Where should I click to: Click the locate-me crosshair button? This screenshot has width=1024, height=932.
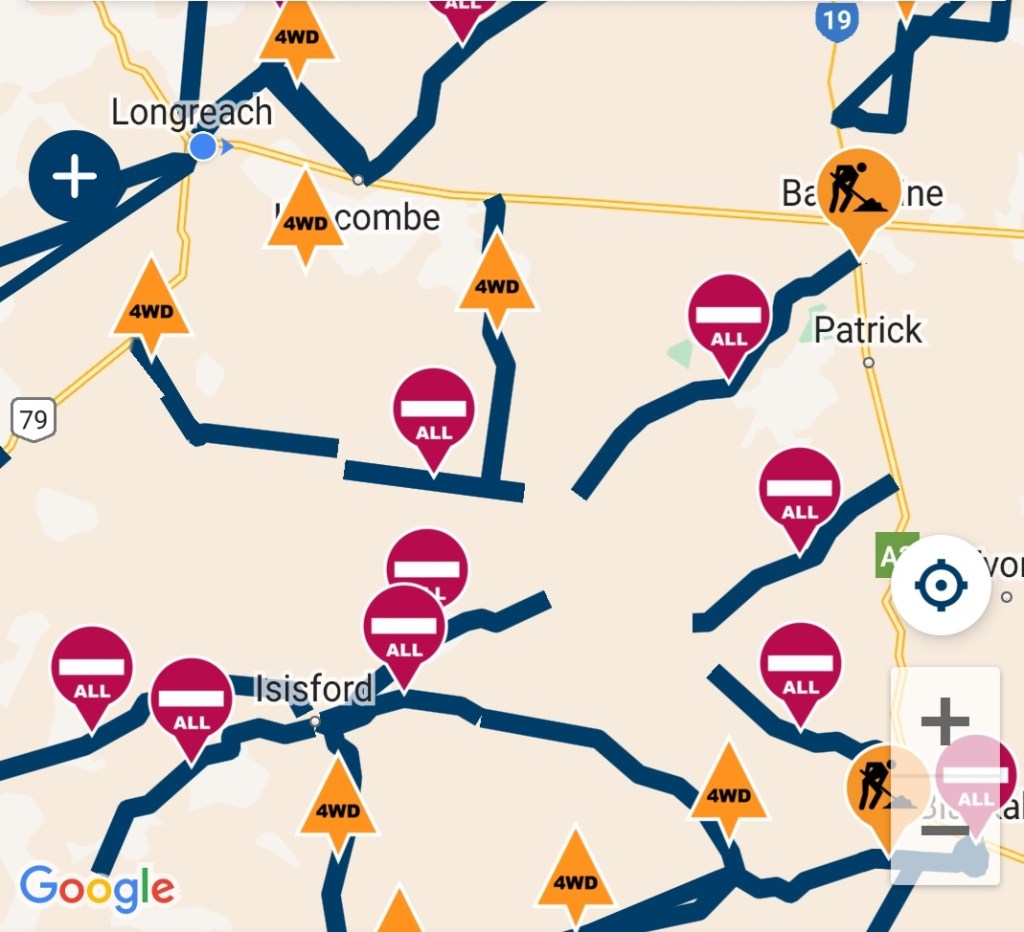click(x=940, y=585)
